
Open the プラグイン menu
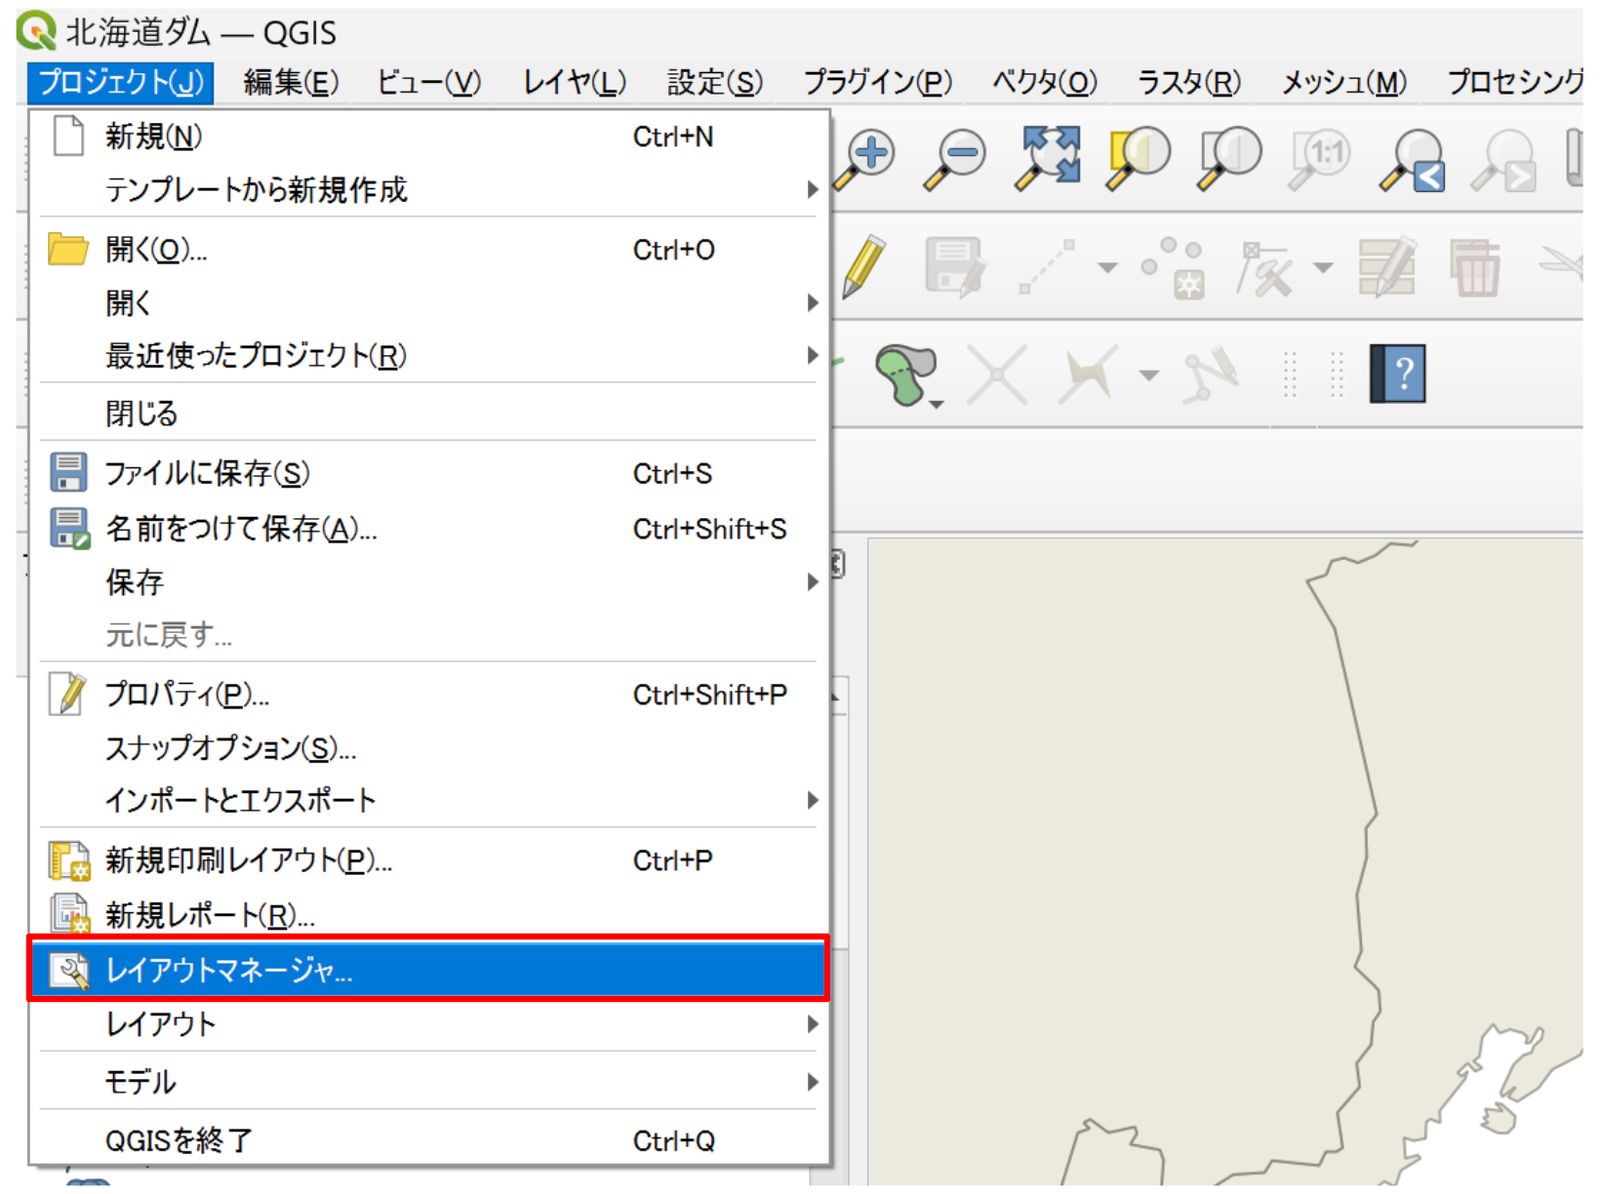pos(877,82)
